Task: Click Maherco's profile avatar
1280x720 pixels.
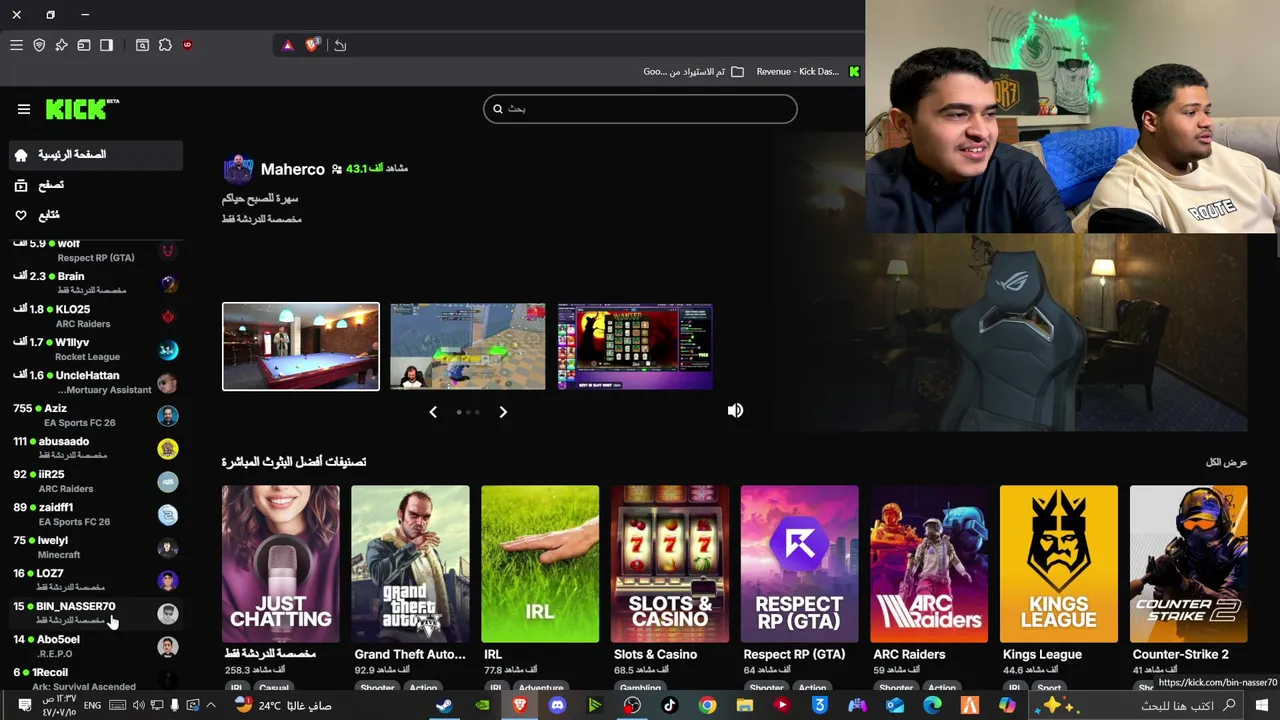Action: click(x=238, y=169)
